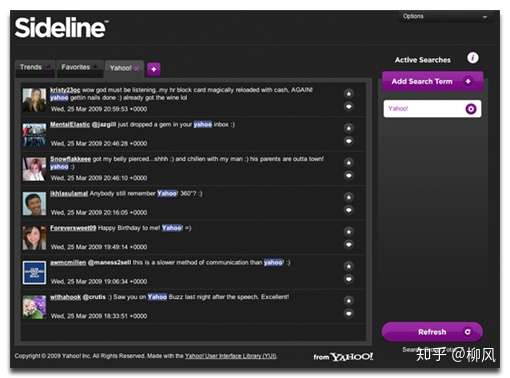This screenshot has width=510, height=378.
Task: Click the lower bubble icon on Foreversweet09's tweet
Action: [x=348, y=245]
